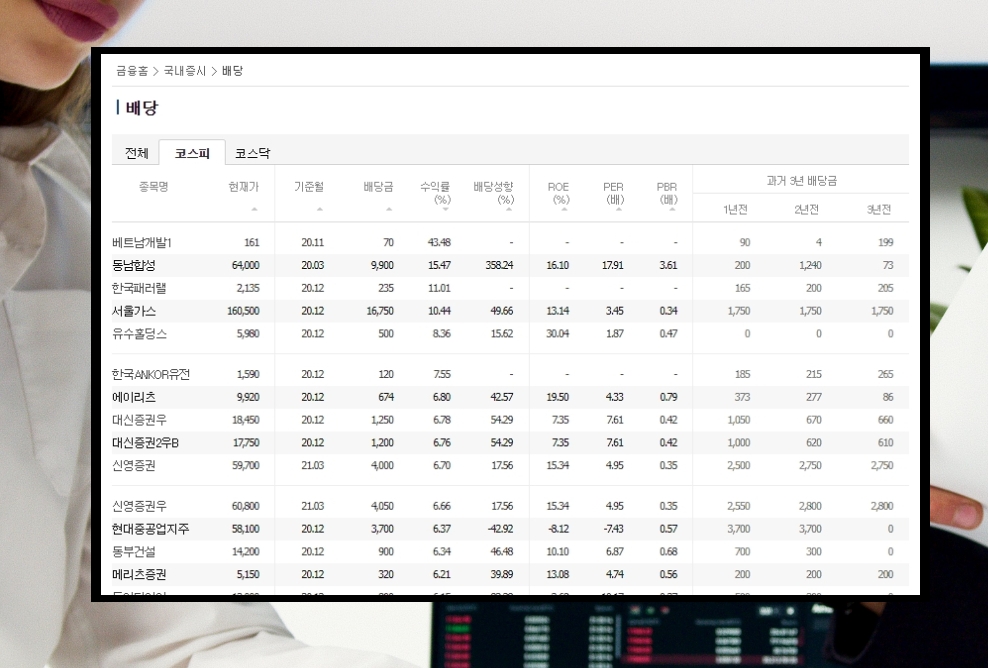Image resolution: width=988 pixels, height=668 pixels.
Task: Select 에이리츠 ROE 19.50
Action: pyautogui.click(x=558, y=397)
